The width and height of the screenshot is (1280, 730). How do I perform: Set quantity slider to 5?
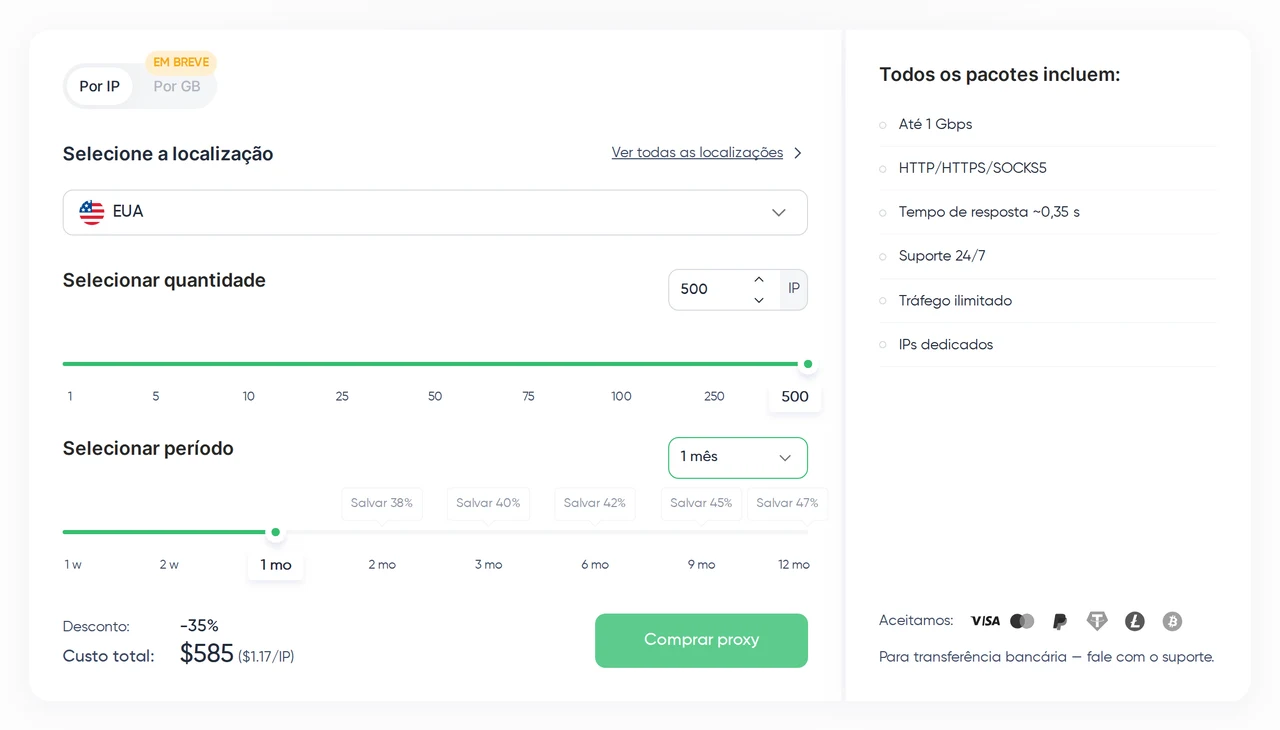(x=156, y=397)
